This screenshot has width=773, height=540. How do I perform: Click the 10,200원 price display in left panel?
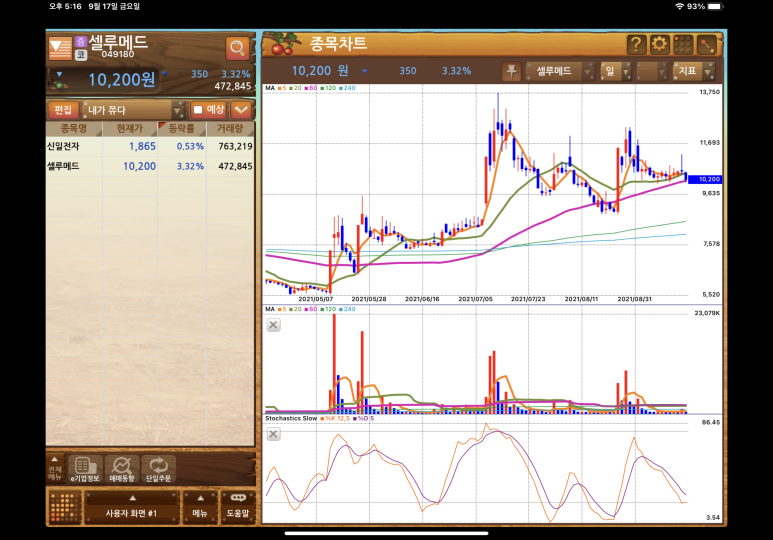click(x=122, y=79)
